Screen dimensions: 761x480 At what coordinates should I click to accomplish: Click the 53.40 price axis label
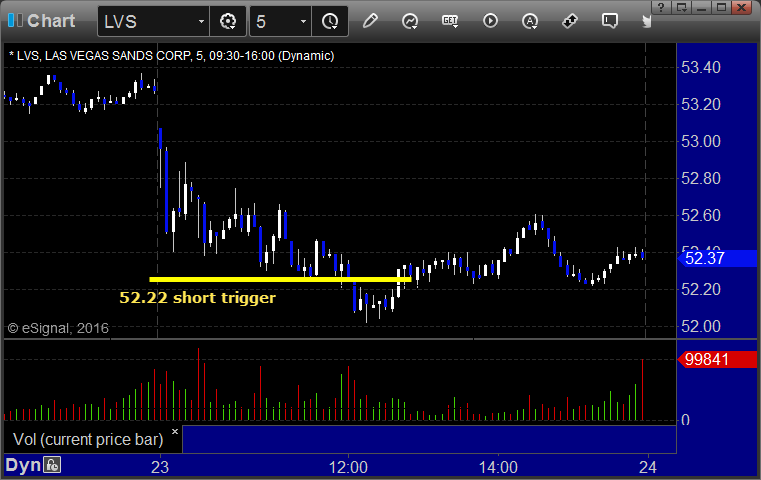(x=701, y=67)
